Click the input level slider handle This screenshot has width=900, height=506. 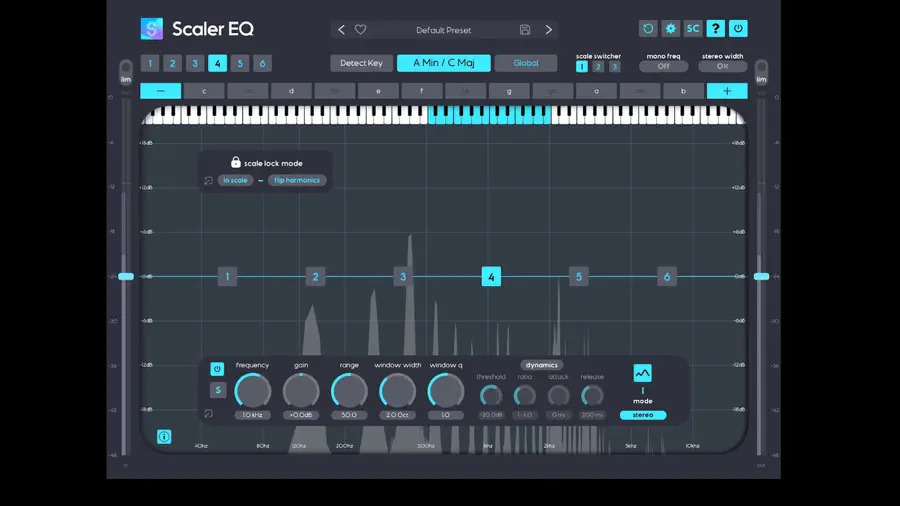pos(126,277)
